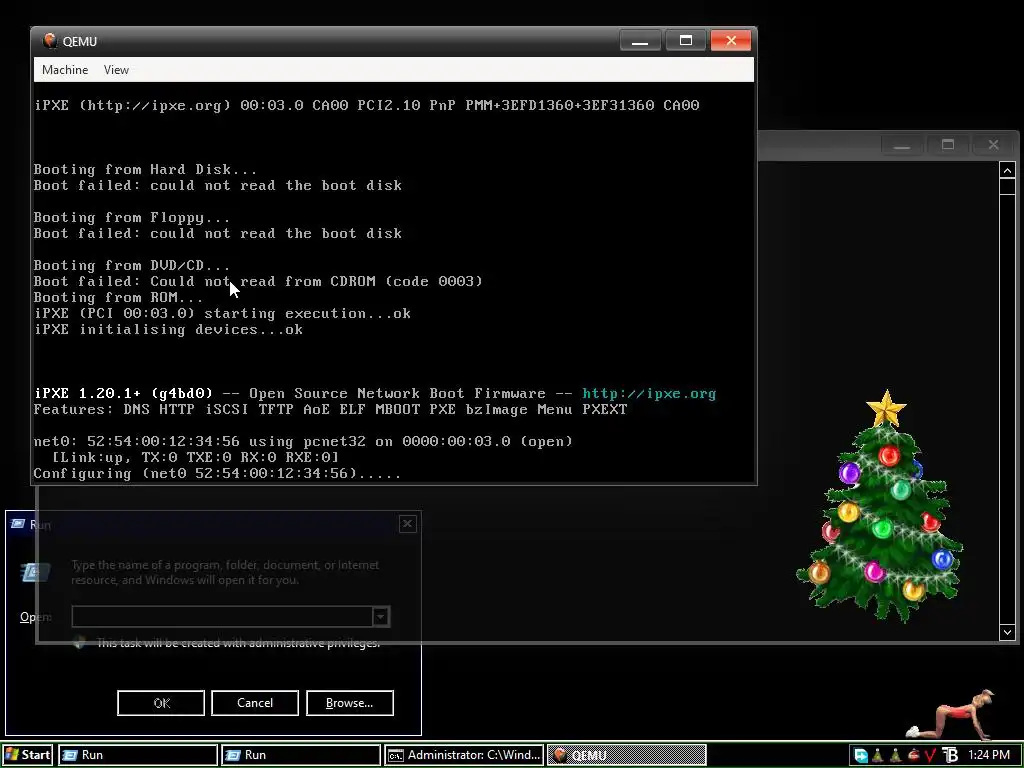1024x768 pixels.
Task: Click the tree tray icon beside red ornament icon
Action: 895,756
